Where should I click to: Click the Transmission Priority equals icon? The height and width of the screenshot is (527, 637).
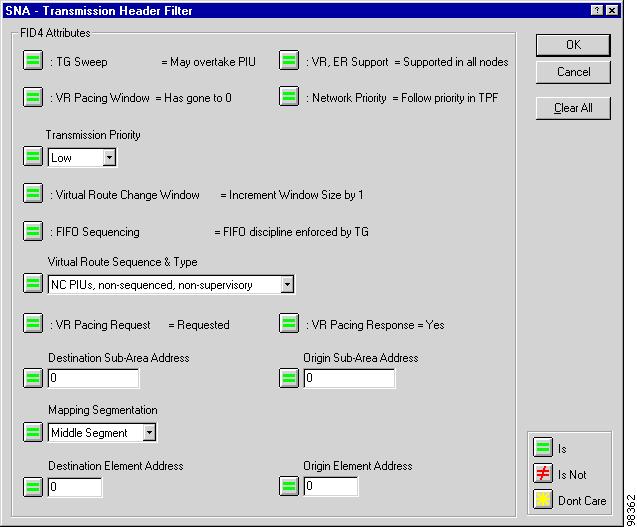coord(32,156)
